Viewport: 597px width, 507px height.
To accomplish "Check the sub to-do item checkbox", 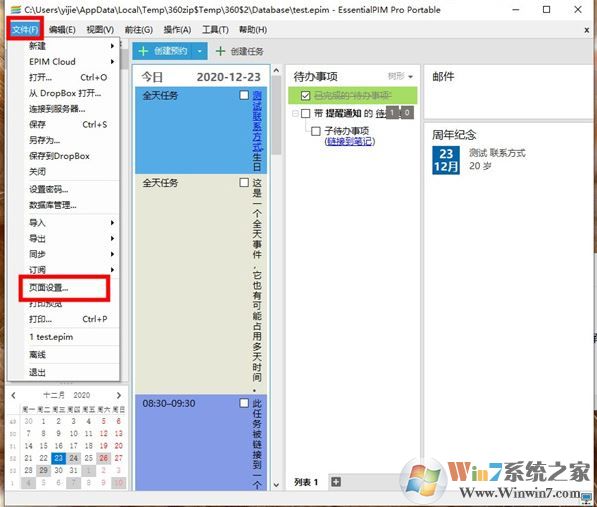I will point(316,131).
